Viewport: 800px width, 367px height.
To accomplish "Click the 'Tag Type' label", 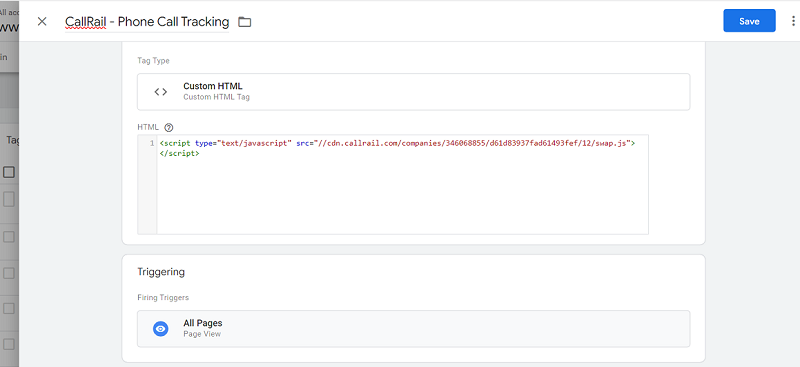I will tap(153, 61).
